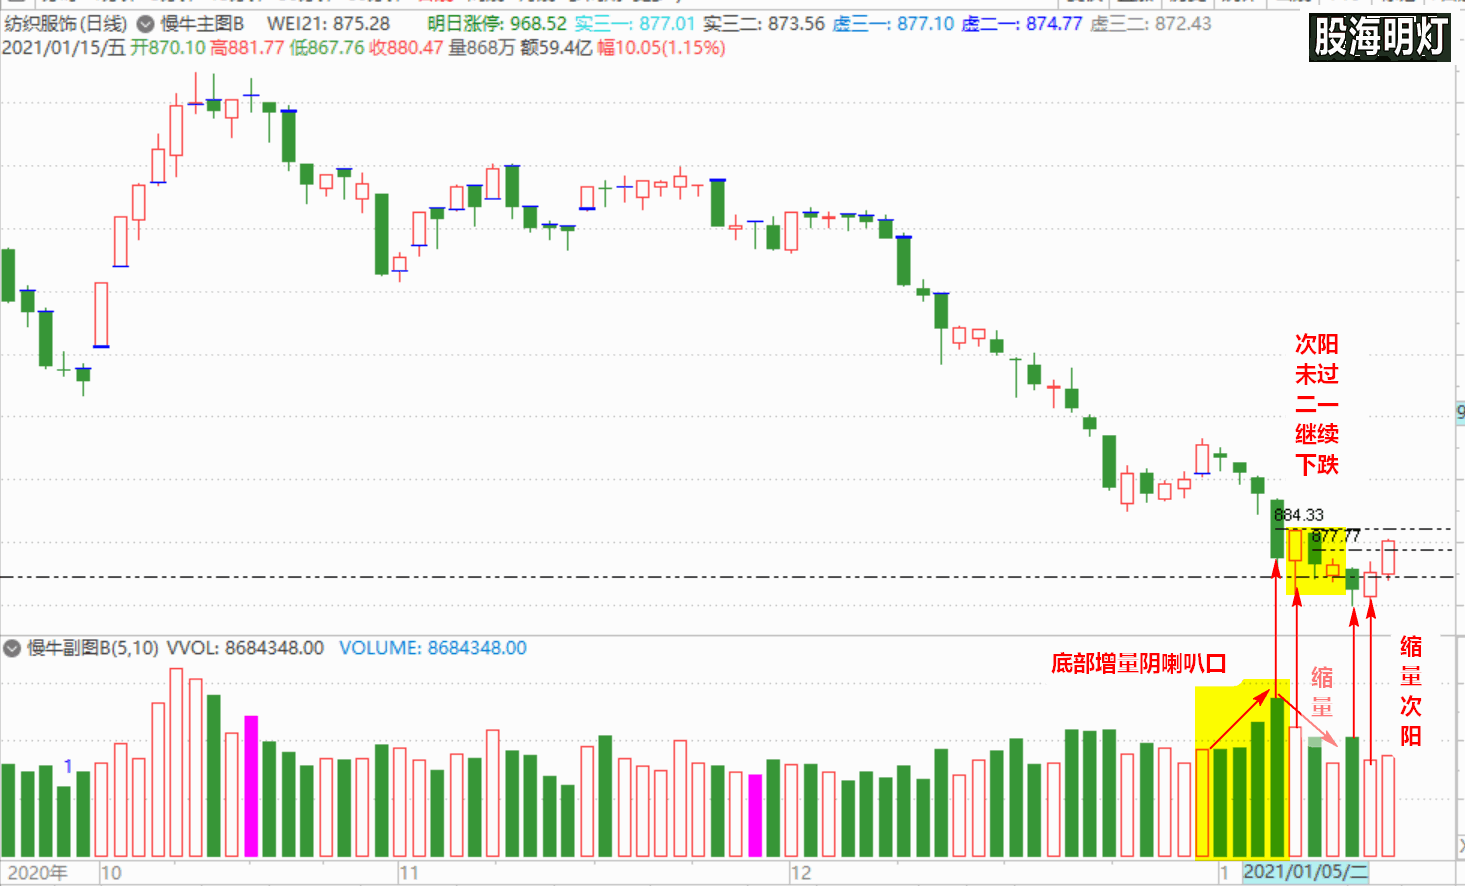Click the magenta volume bar before December
Screen dimensions: 1465x886
tap(755, 816)
